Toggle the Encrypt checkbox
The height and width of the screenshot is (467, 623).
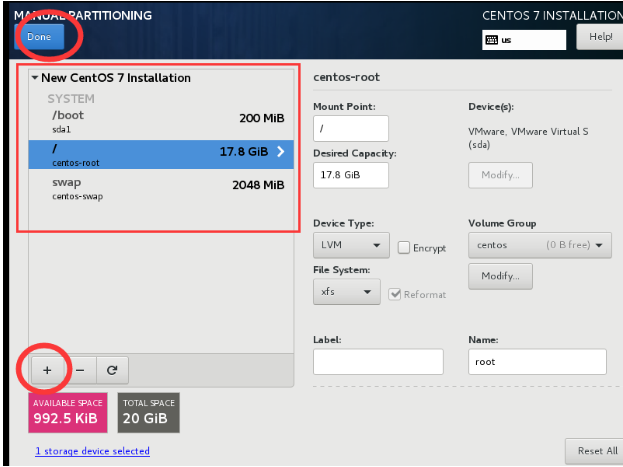pos(404,247)
